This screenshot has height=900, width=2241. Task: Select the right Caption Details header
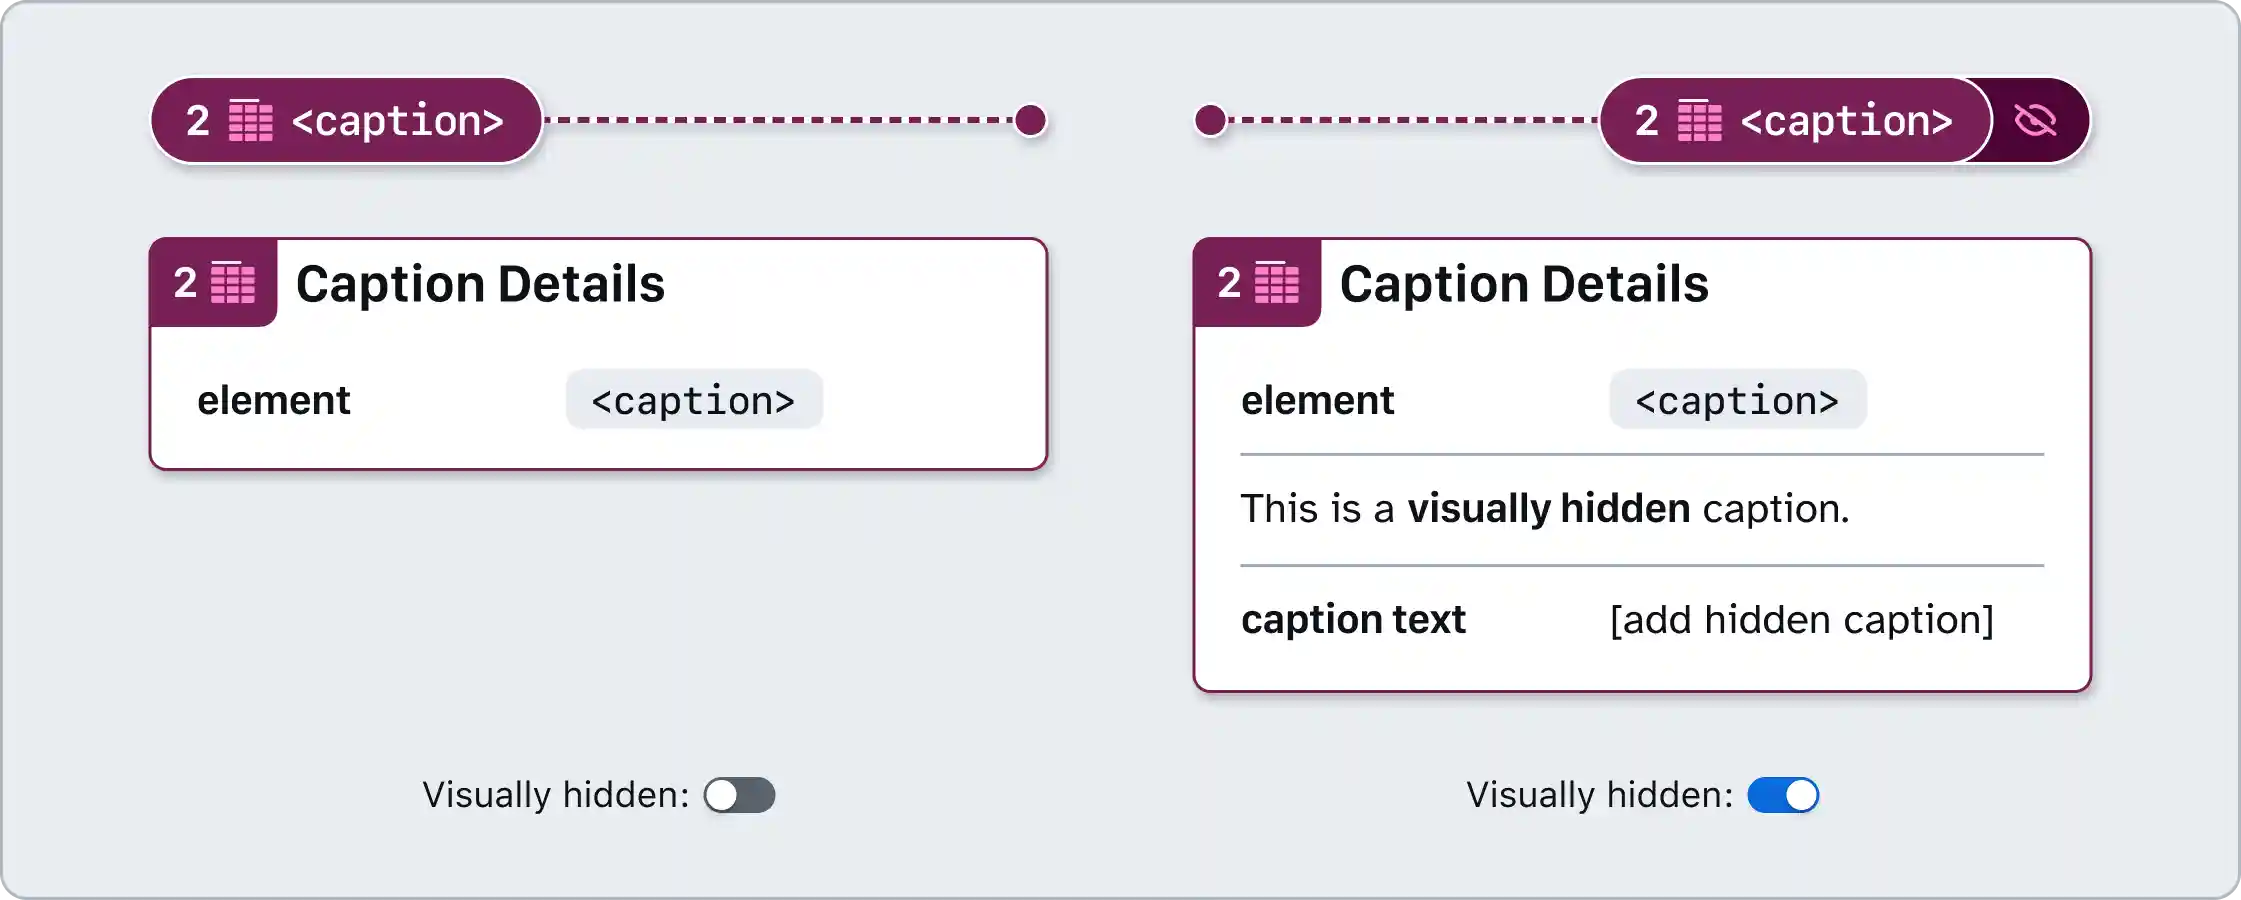1525,283
